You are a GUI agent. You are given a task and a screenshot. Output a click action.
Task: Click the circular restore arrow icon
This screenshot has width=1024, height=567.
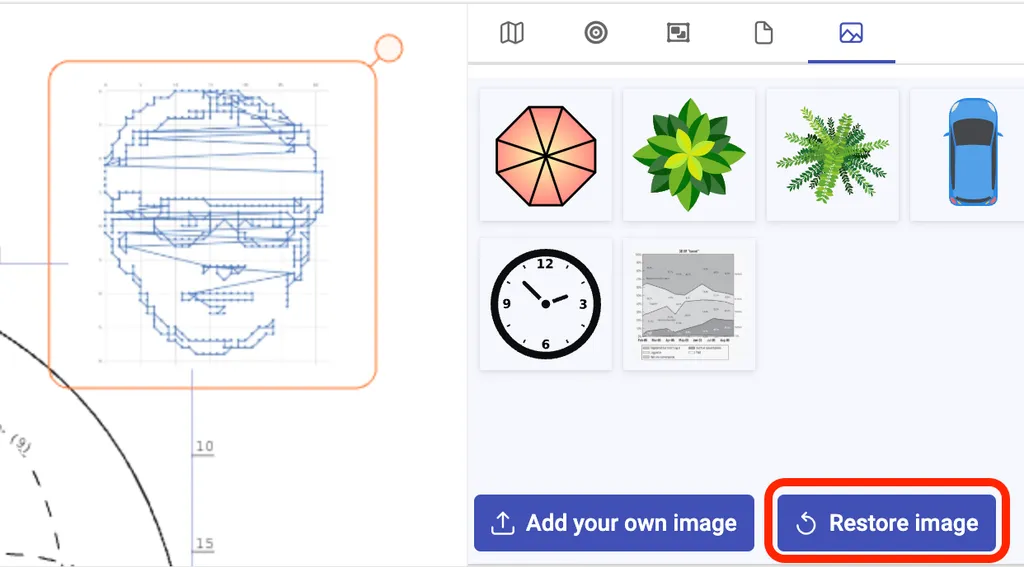click(806, 524)
